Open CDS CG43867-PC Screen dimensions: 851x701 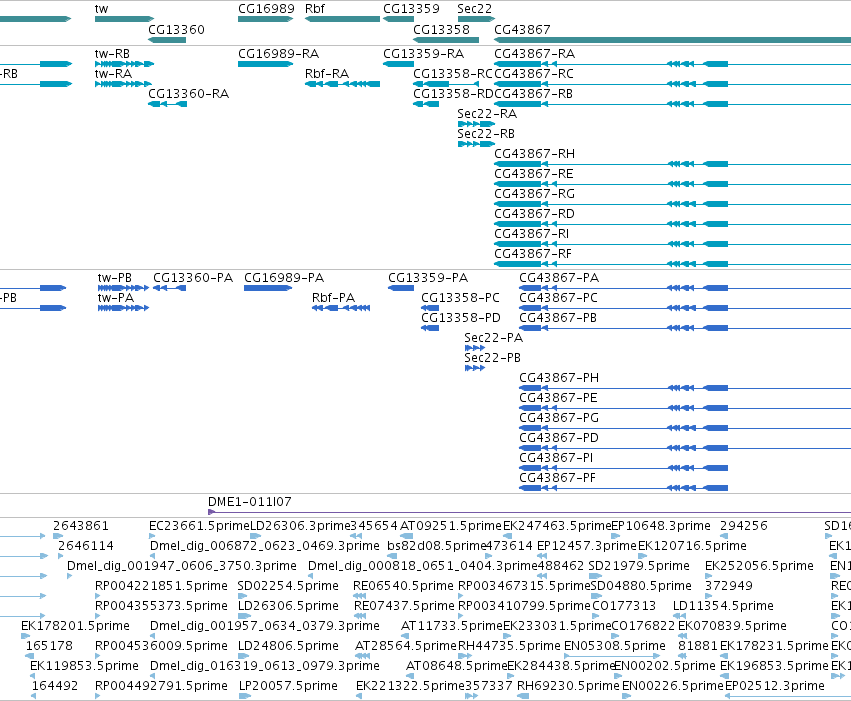(x=558, y=298)
